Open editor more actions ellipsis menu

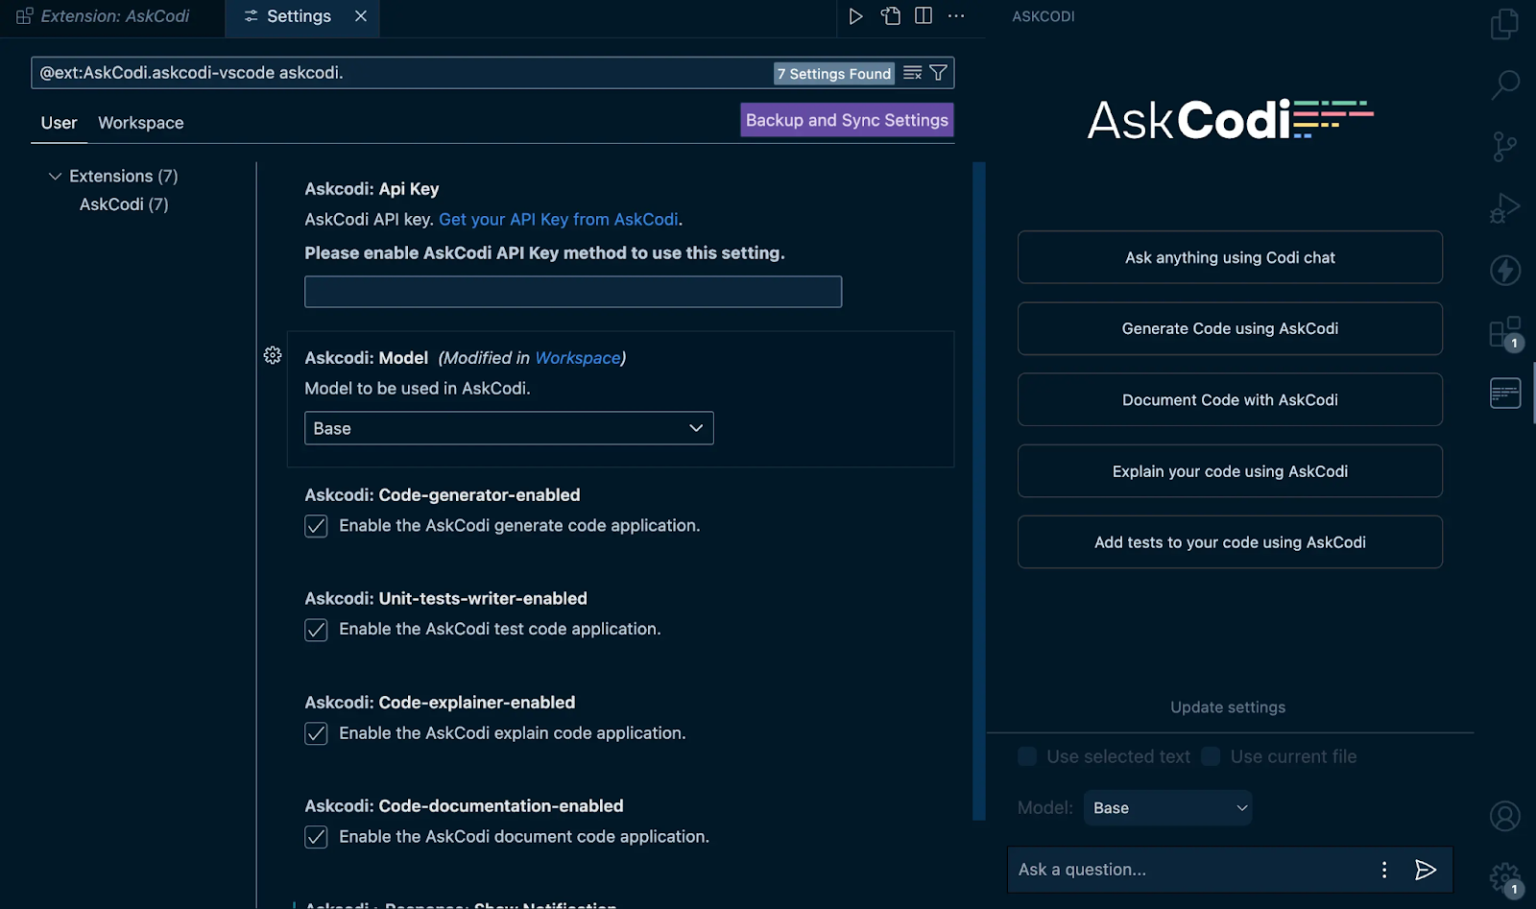956,15
